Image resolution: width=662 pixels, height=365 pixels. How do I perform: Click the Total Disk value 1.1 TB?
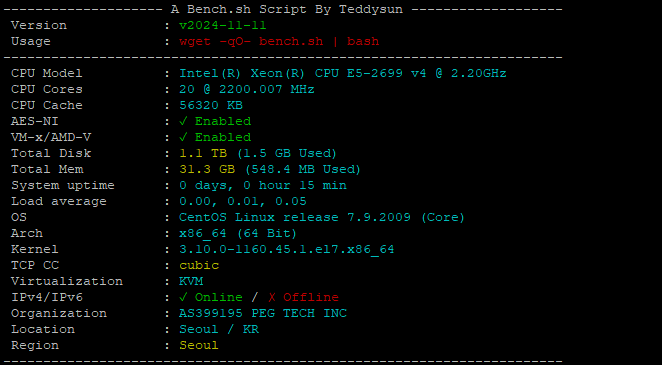pyautogui.click(x=203, y=153)
